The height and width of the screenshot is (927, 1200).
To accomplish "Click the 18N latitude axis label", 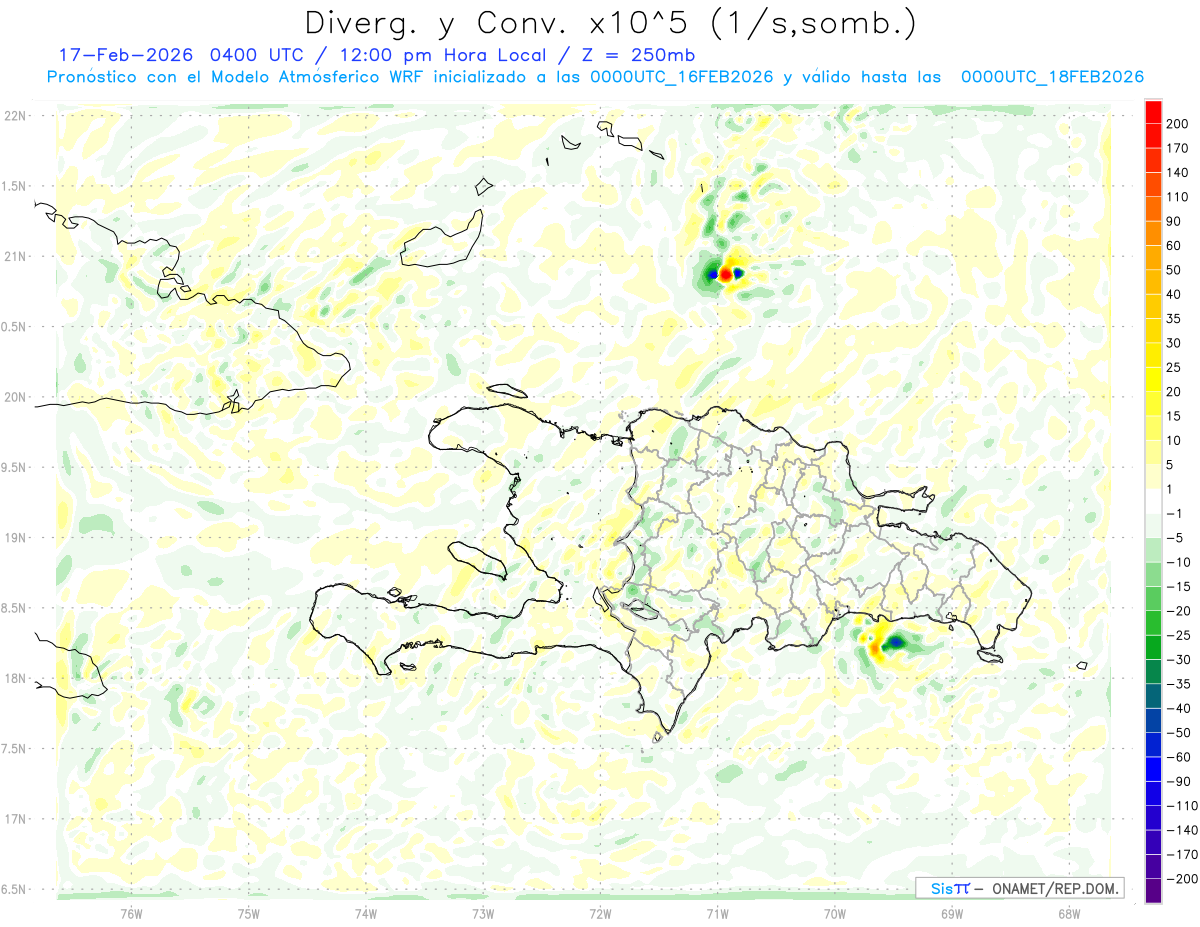I will click(x=15, y=679).
